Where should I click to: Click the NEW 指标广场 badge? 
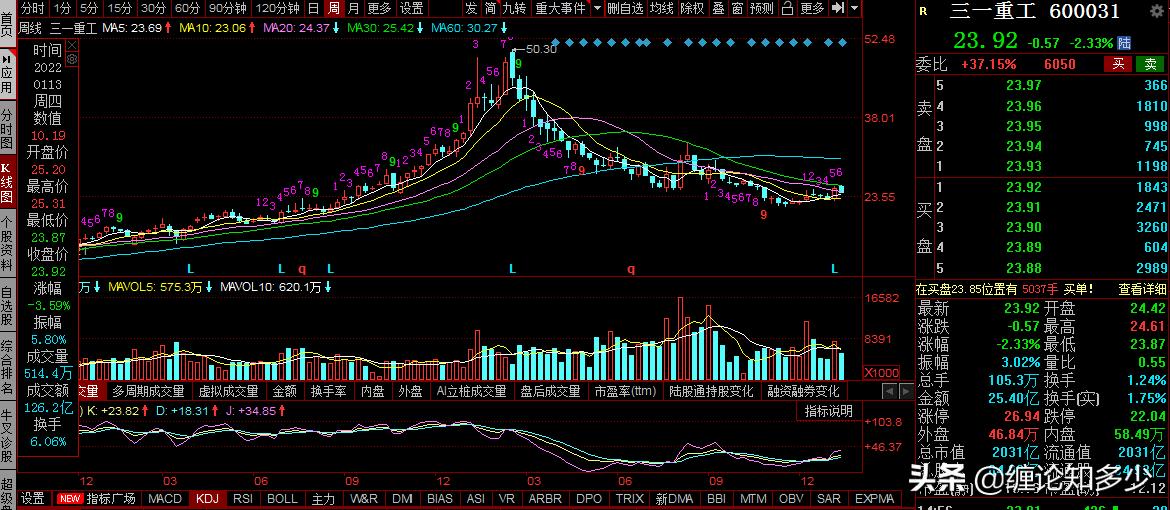(70, 498)
